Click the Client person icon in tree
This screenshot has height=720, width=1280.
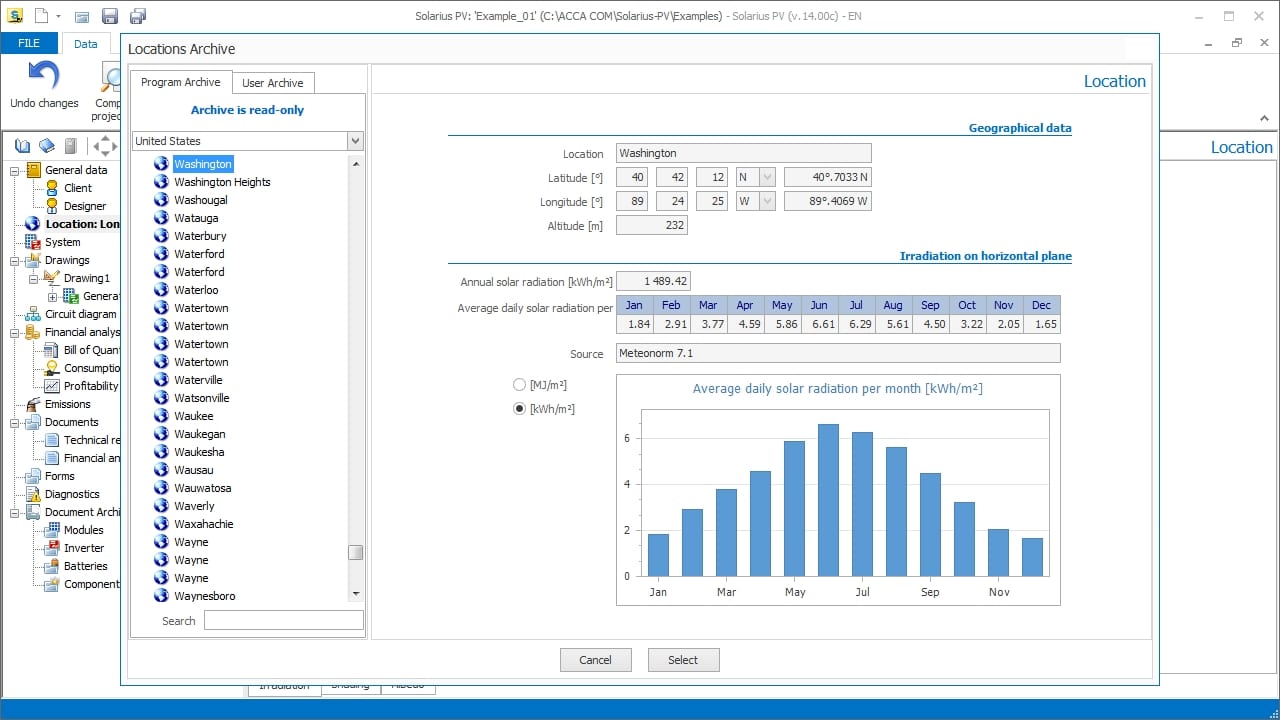(x=52, y=188)
